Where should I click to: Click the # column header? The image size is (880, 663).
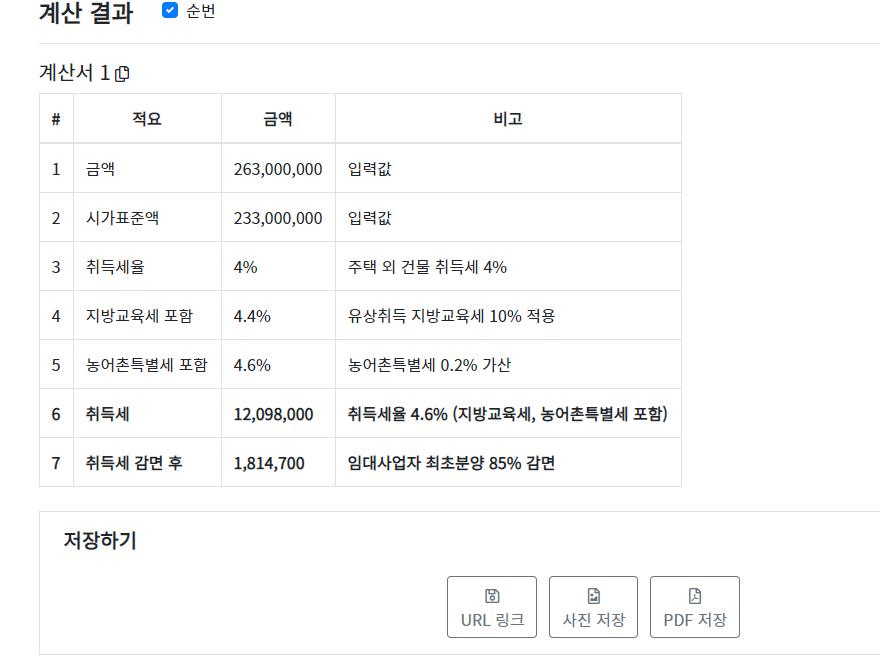(x=56, y=118)
